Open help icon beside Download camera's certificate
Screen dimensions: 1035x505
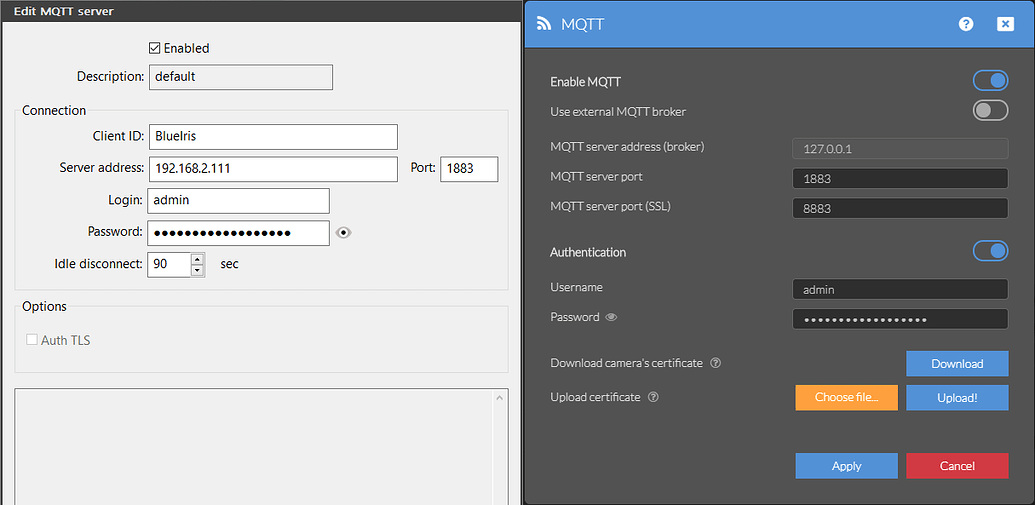tap(715, 363)
